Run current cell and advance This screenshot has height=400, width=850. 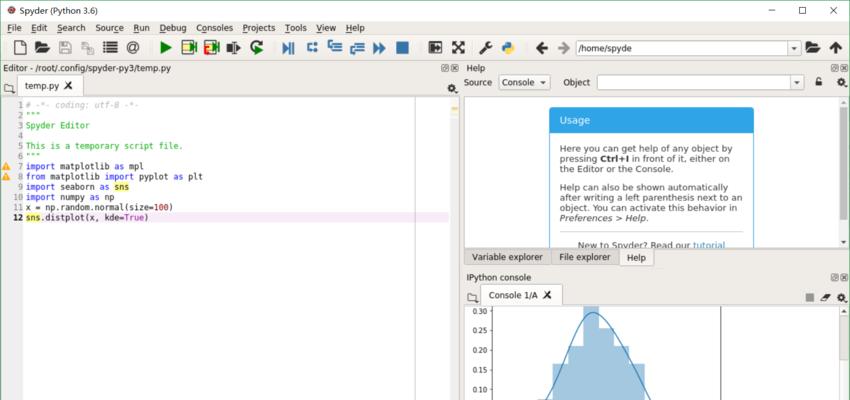click(x=211, y=48)
